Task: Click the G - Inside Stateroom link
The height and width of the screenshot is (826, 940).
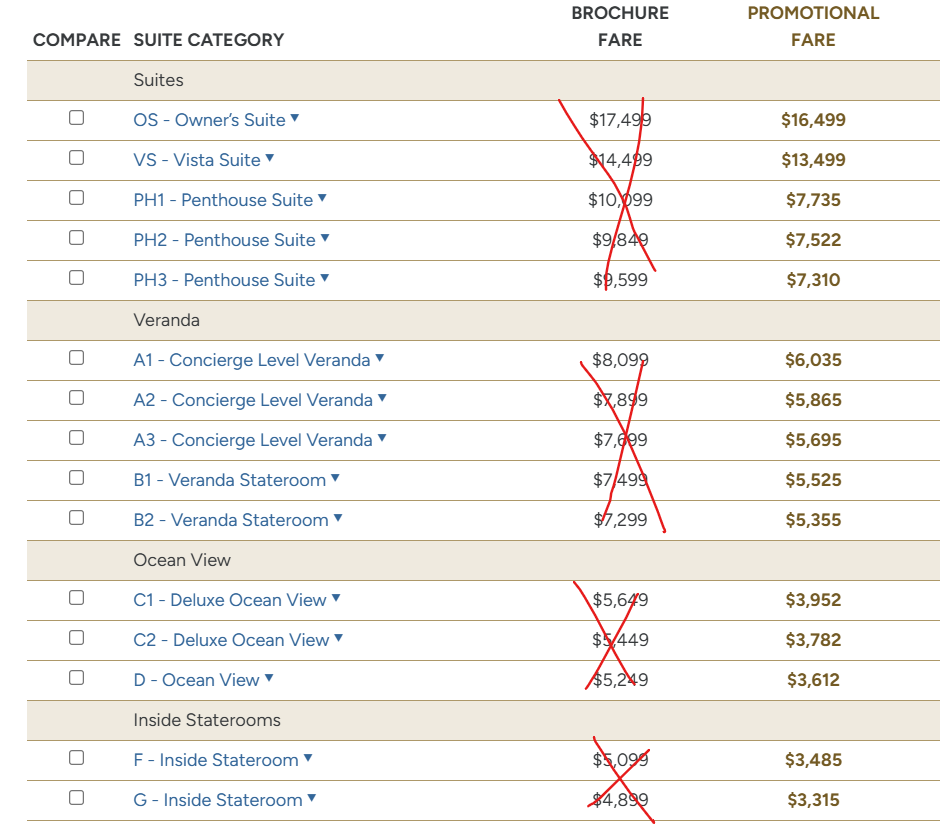Action: [218, 800]
